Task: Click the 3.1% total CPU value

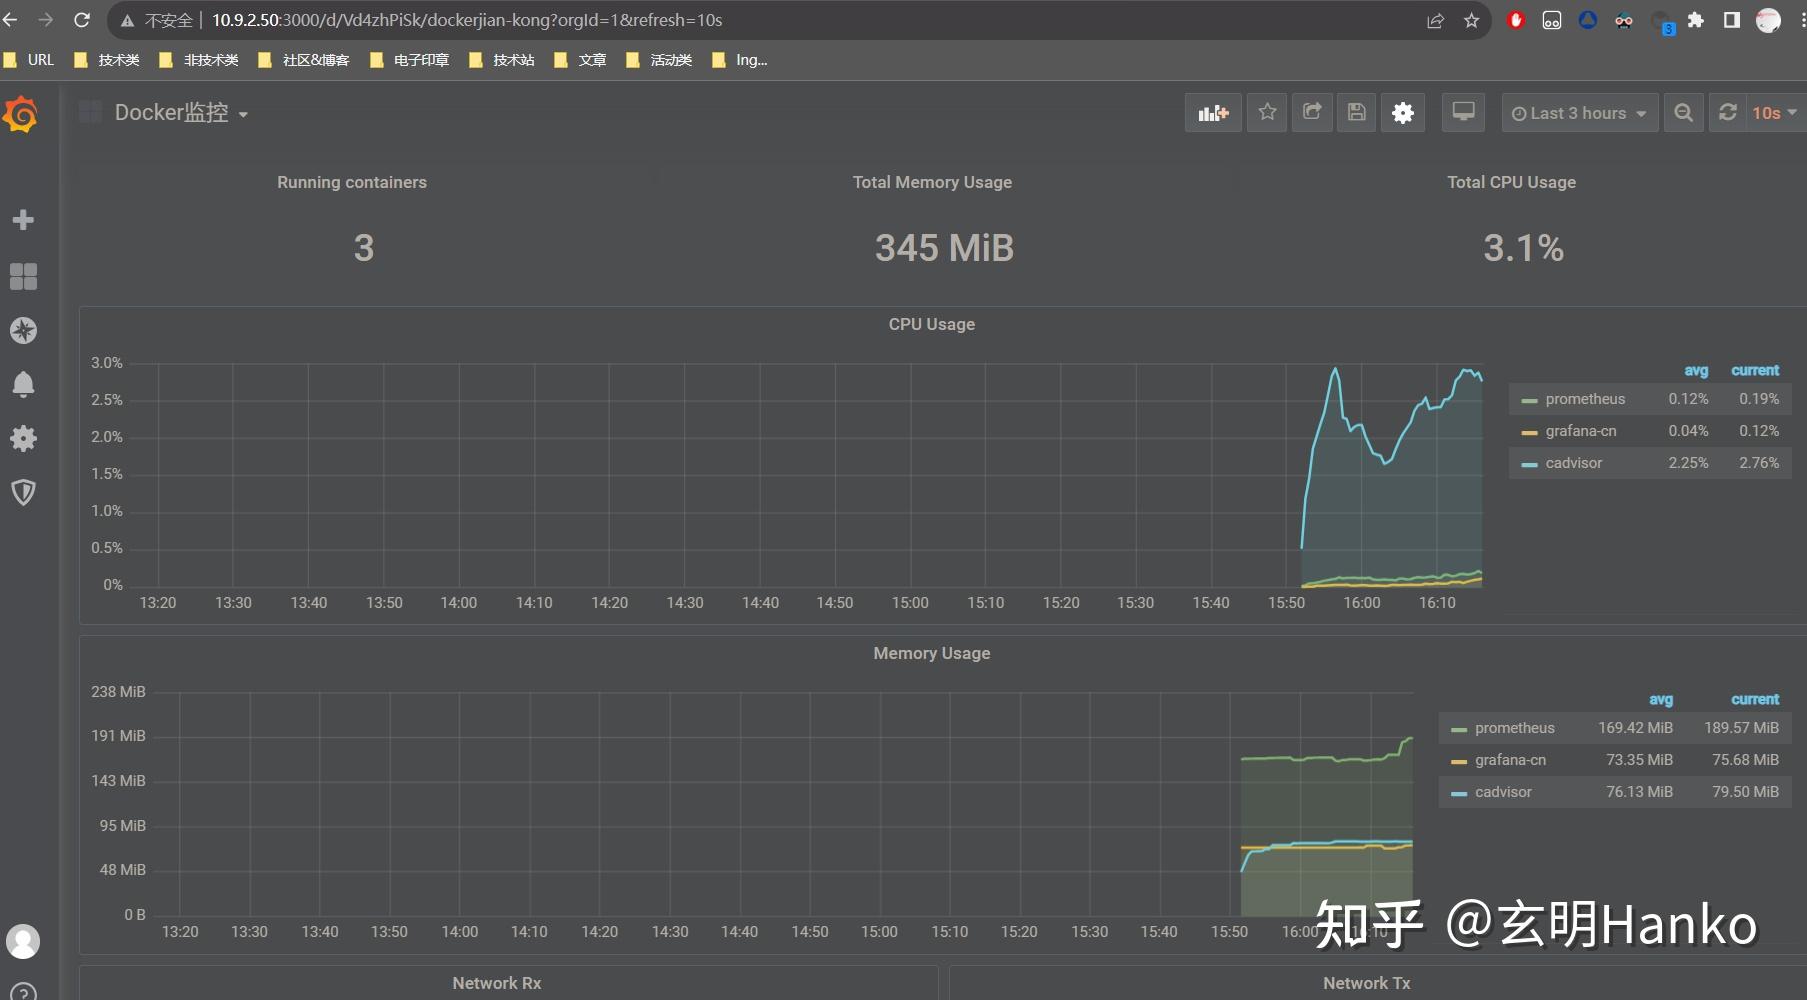Action: coord(1523,248)
